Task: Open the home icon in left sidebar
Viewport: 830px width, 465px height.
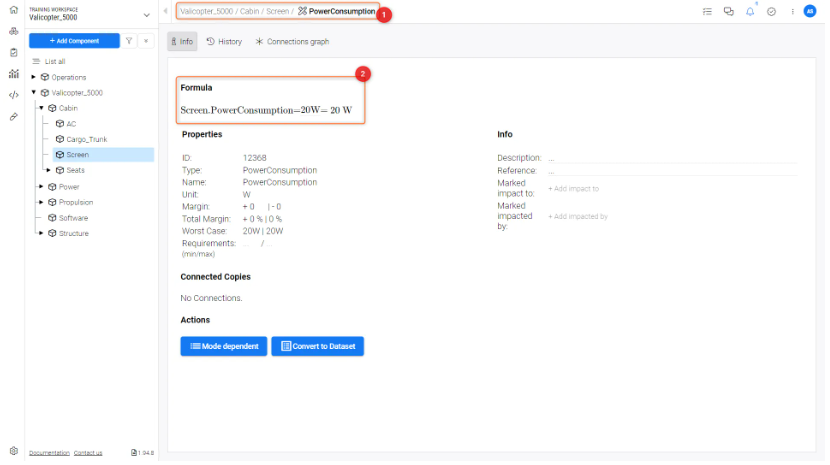Action: 14,10
